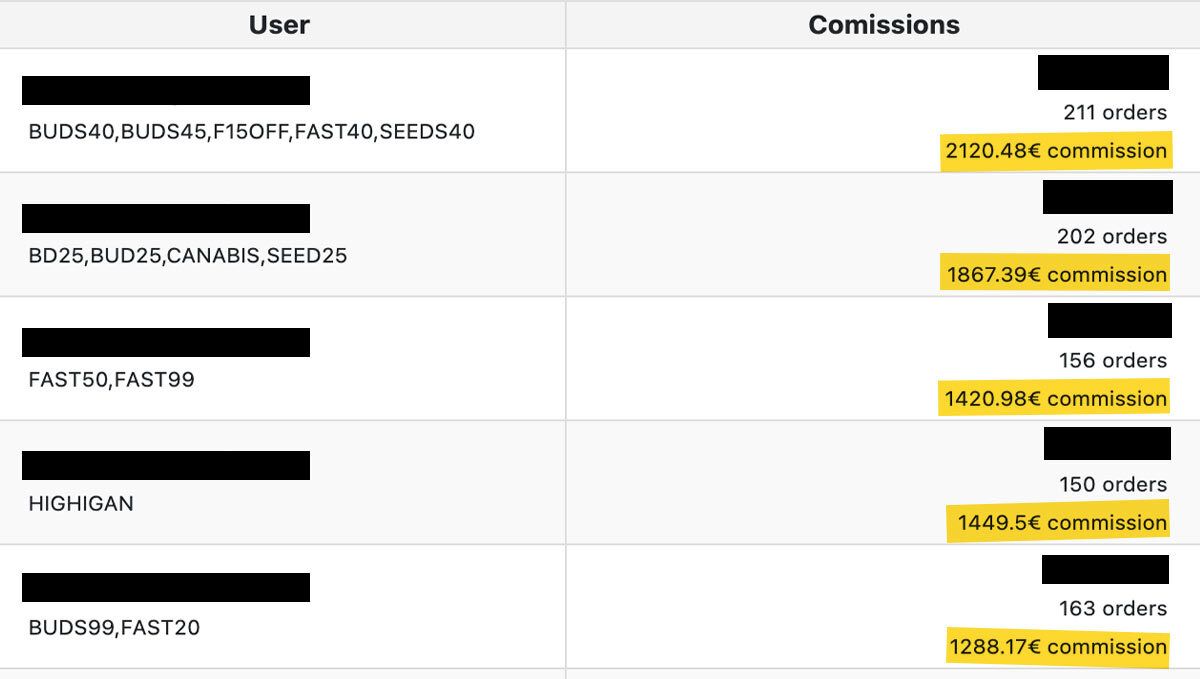
Task: Select the 1449.5€ commission value
Action: tap(1061, 523)
